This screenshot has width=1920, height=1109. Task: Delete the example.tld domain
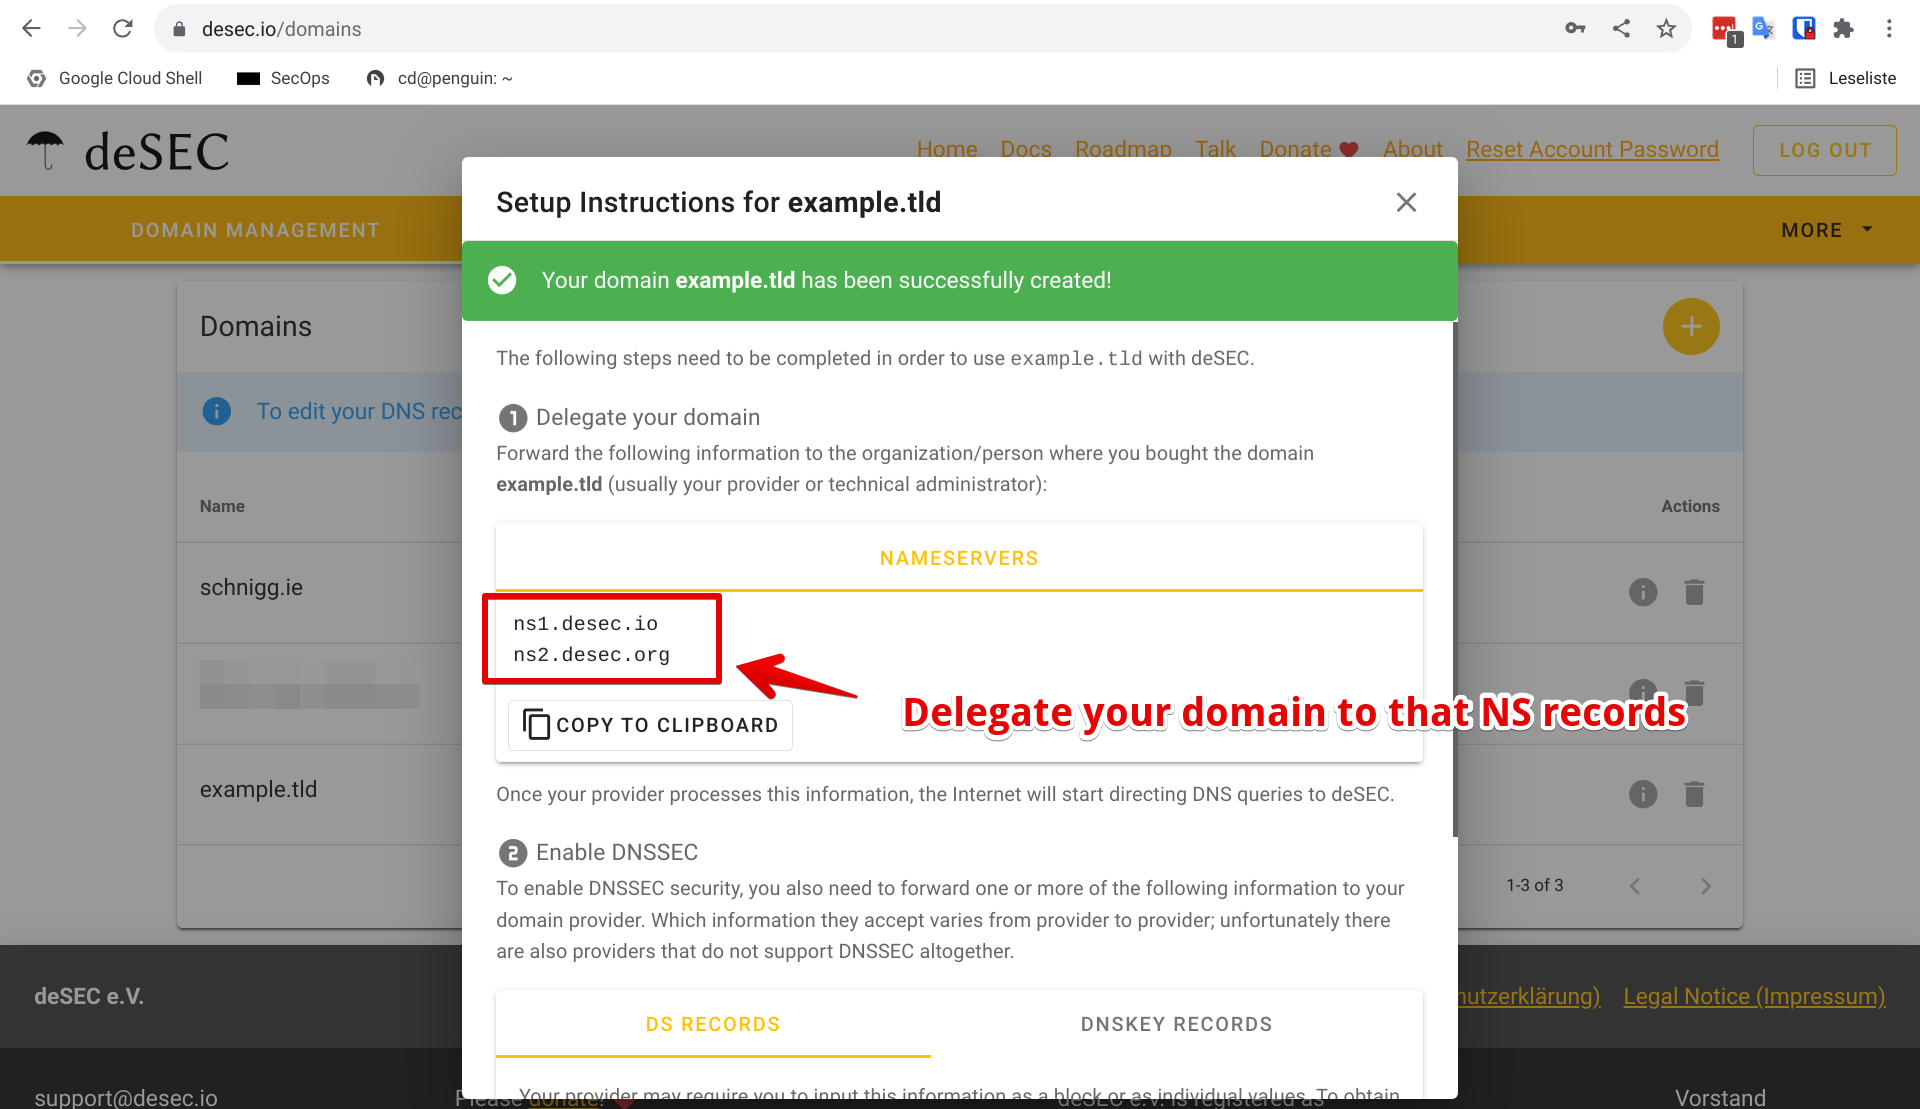point(1694,795)
